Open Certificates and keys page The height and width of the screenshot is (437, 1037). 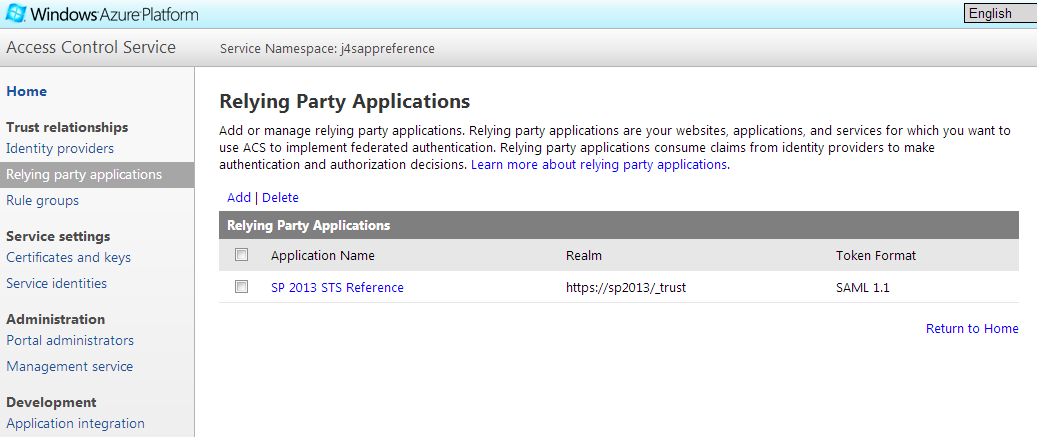(x=68, y=257)
